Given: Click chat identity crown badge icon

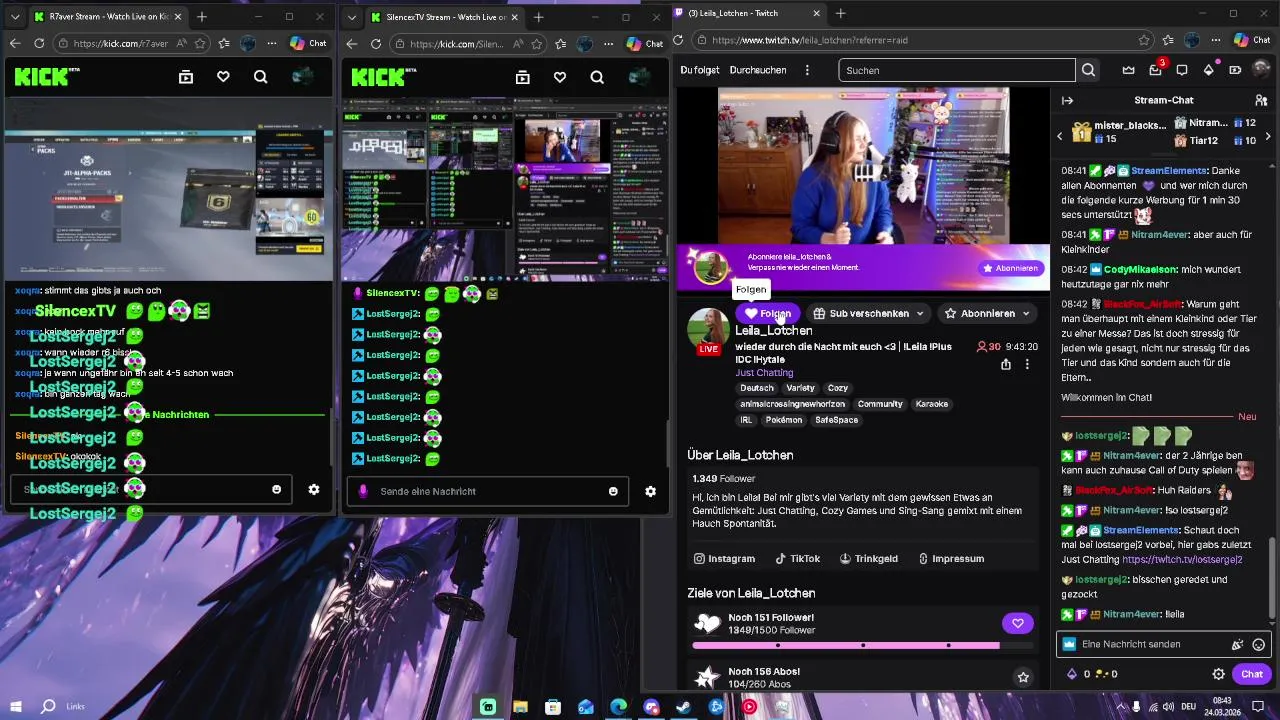Looking at the screenshot, I should pos(1069,645).
